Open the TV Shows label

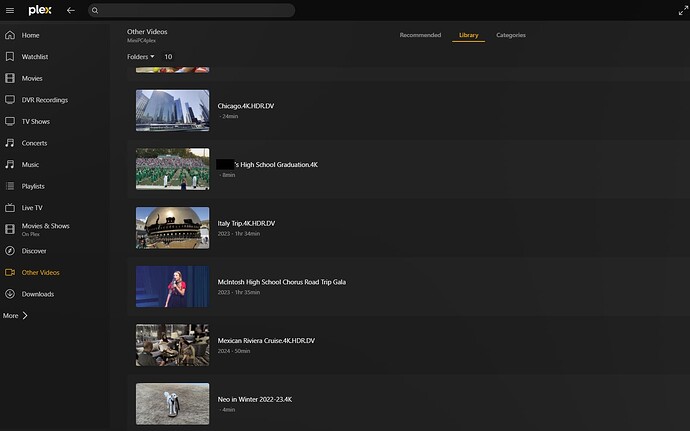pyautogui.click(x=36, y=122)
